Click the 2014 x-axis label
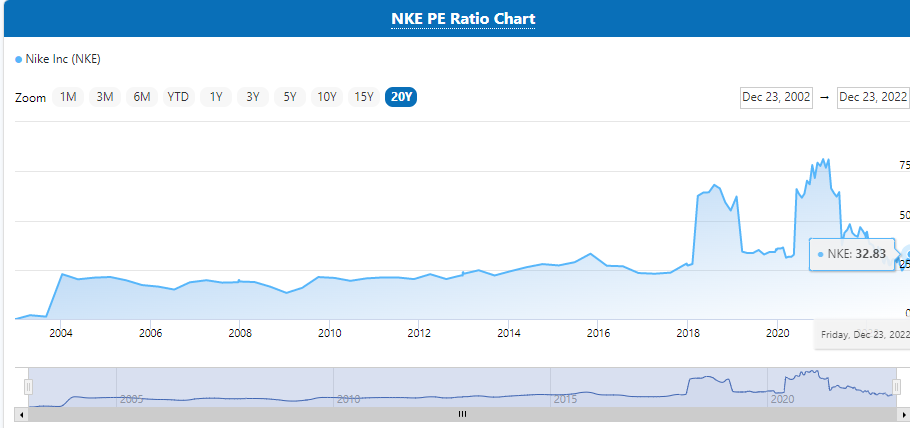The width and height of the screenshot is (910, 428). [508, 333]
